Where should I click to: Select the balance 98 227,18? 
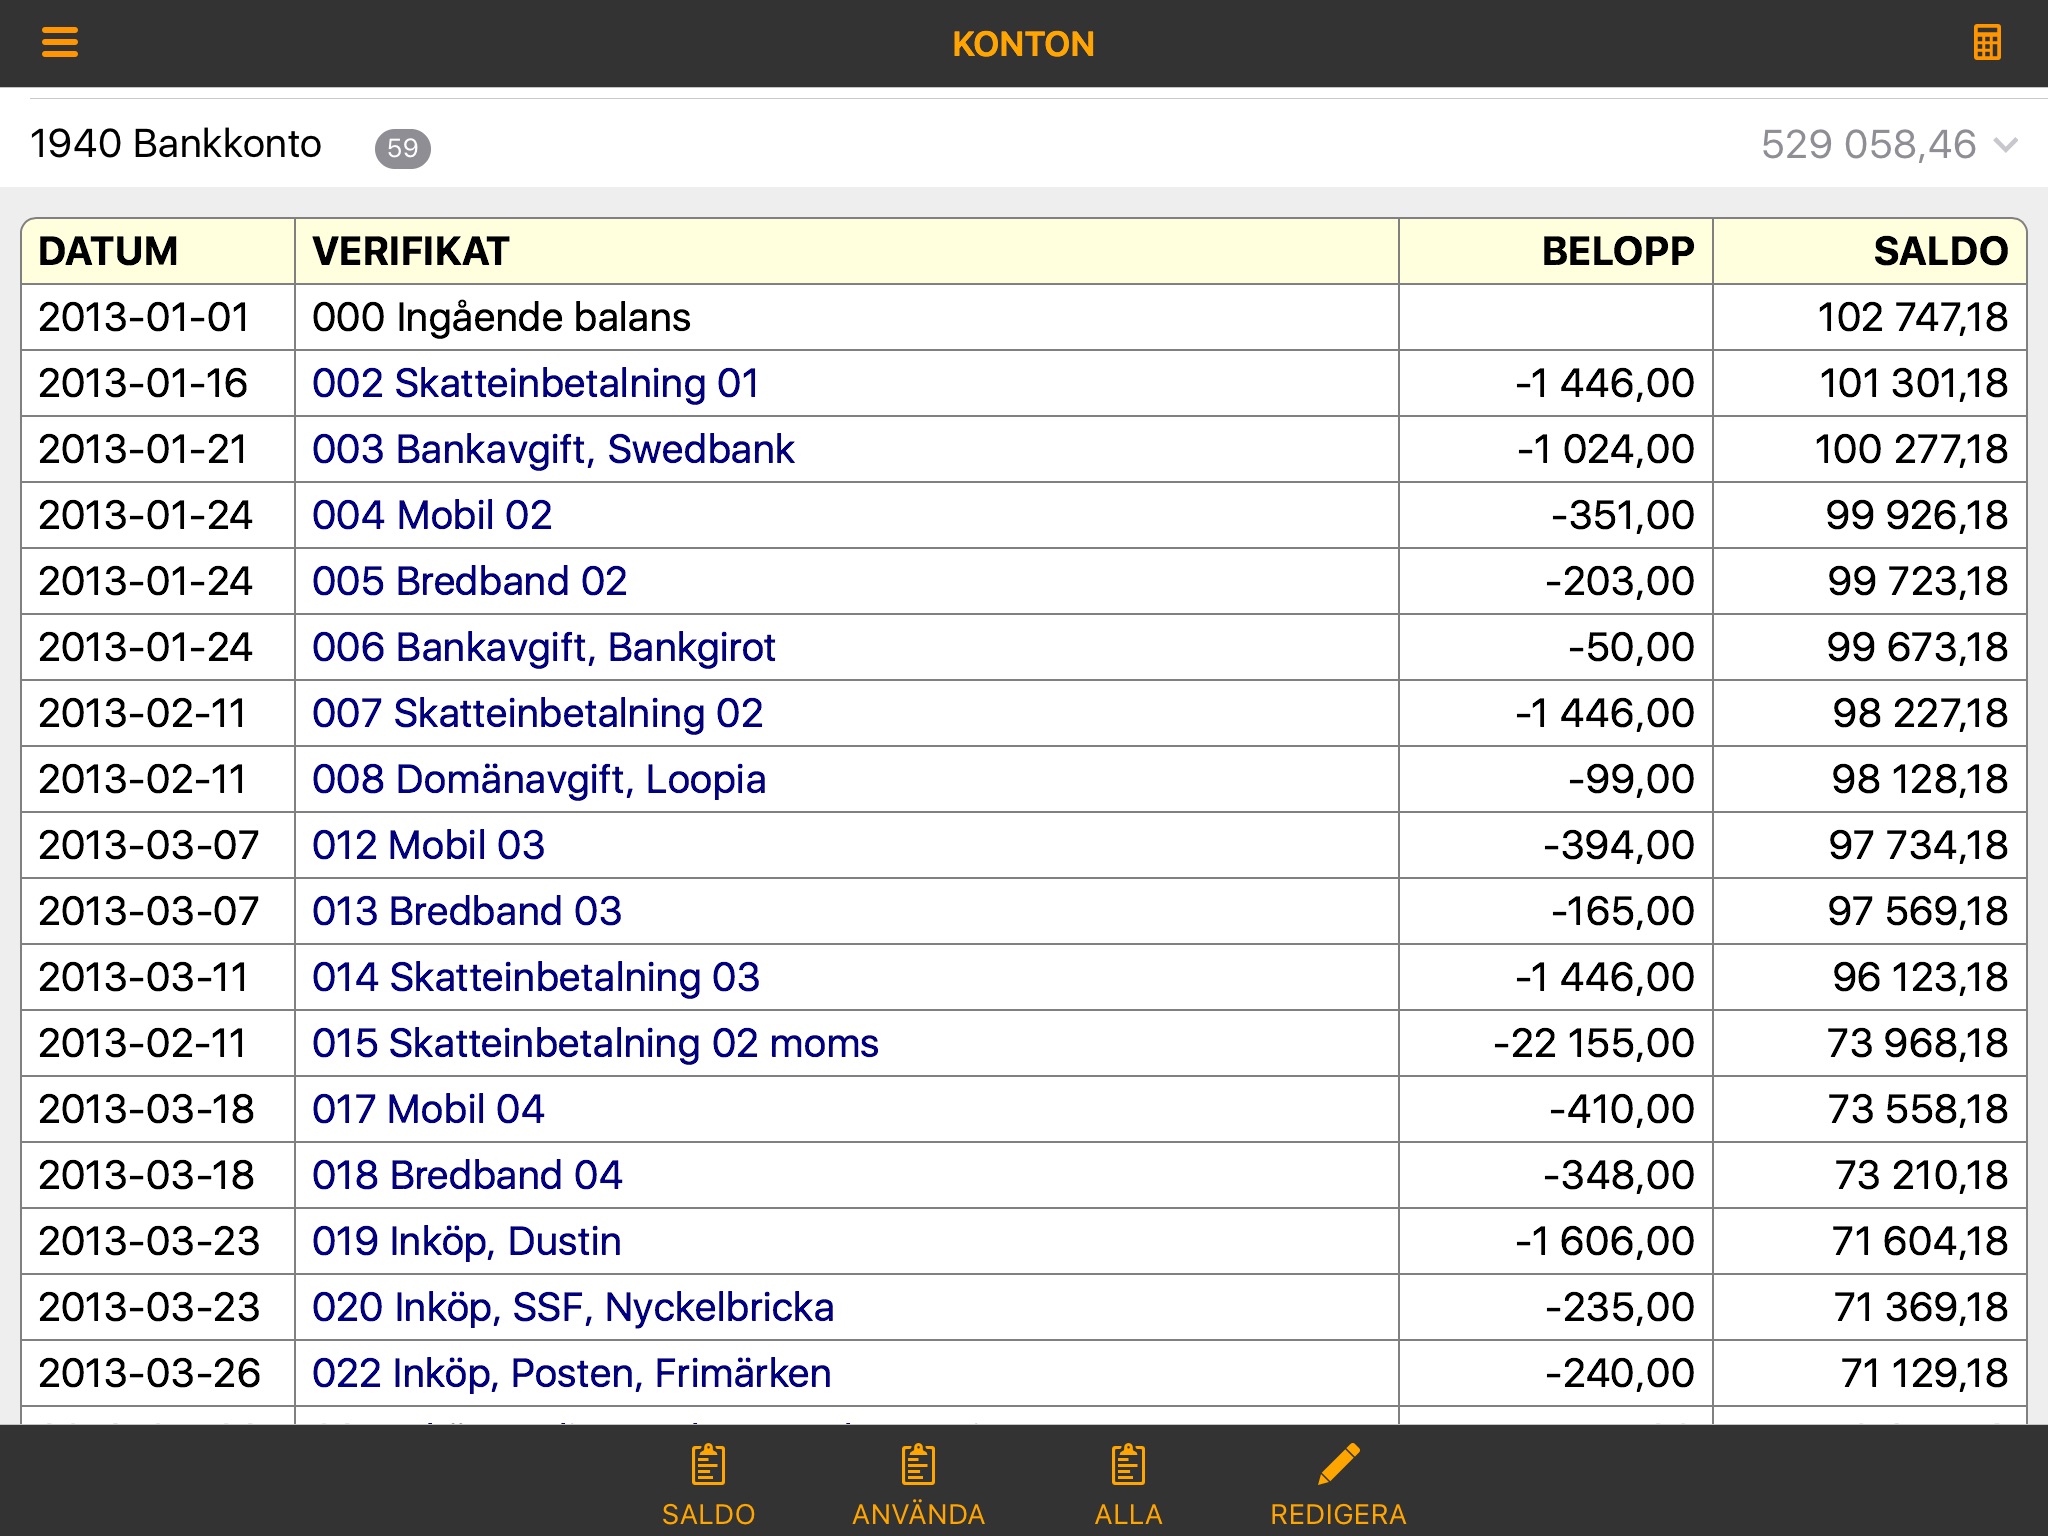coord(1920,713)
